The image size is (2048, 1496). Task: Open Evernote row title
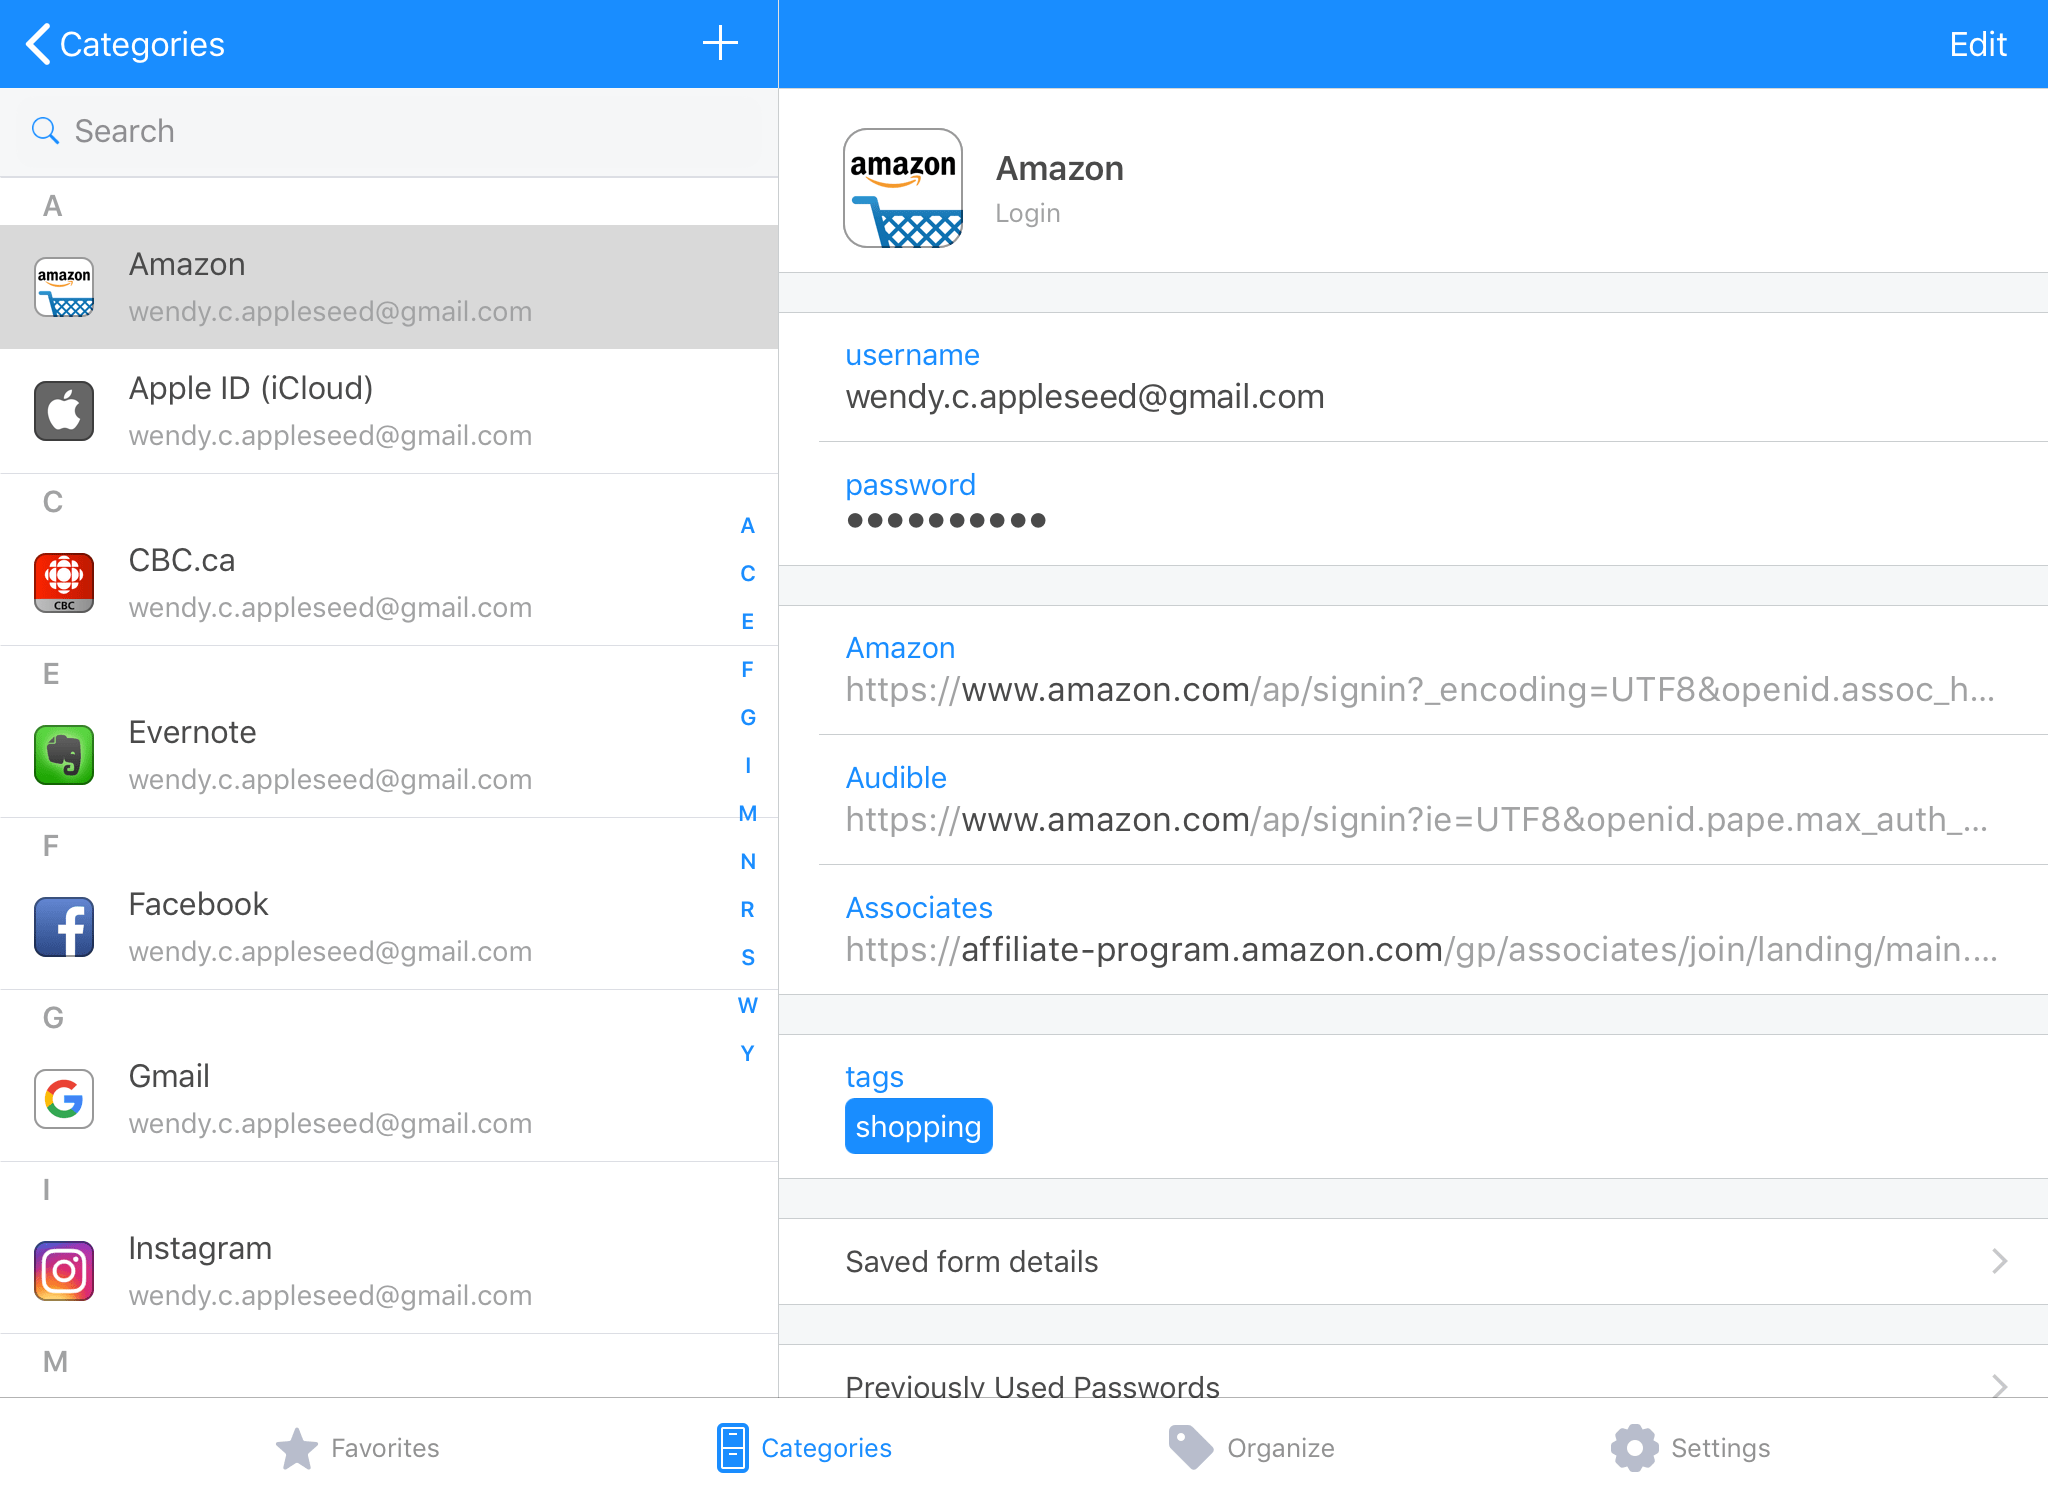pyautogui.click(x=193, y=732)
